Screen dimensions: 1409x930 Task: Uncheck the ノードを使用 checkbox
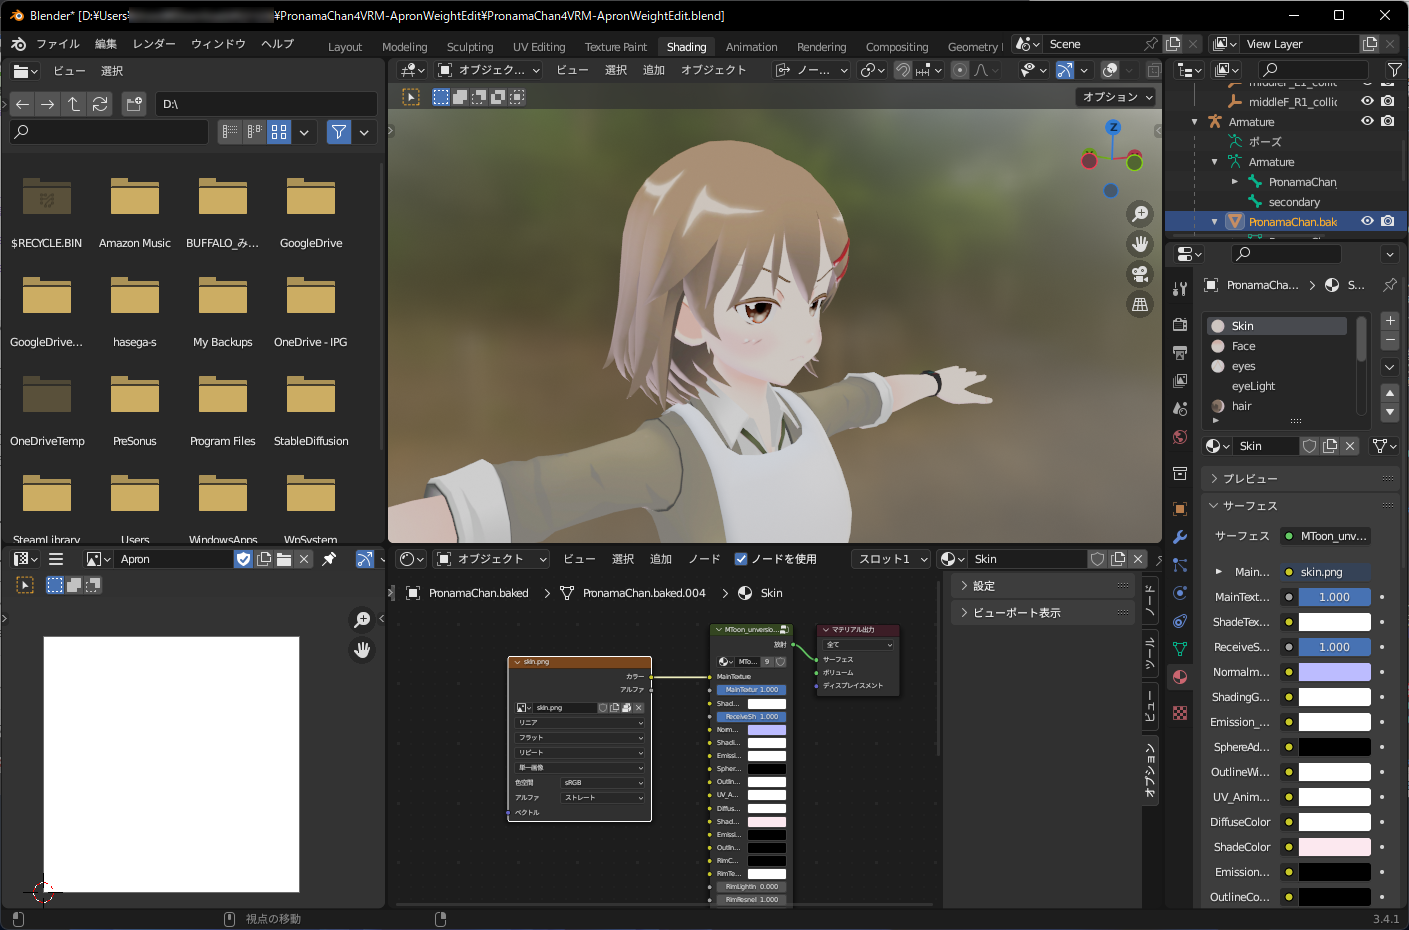tap(741, 559)
